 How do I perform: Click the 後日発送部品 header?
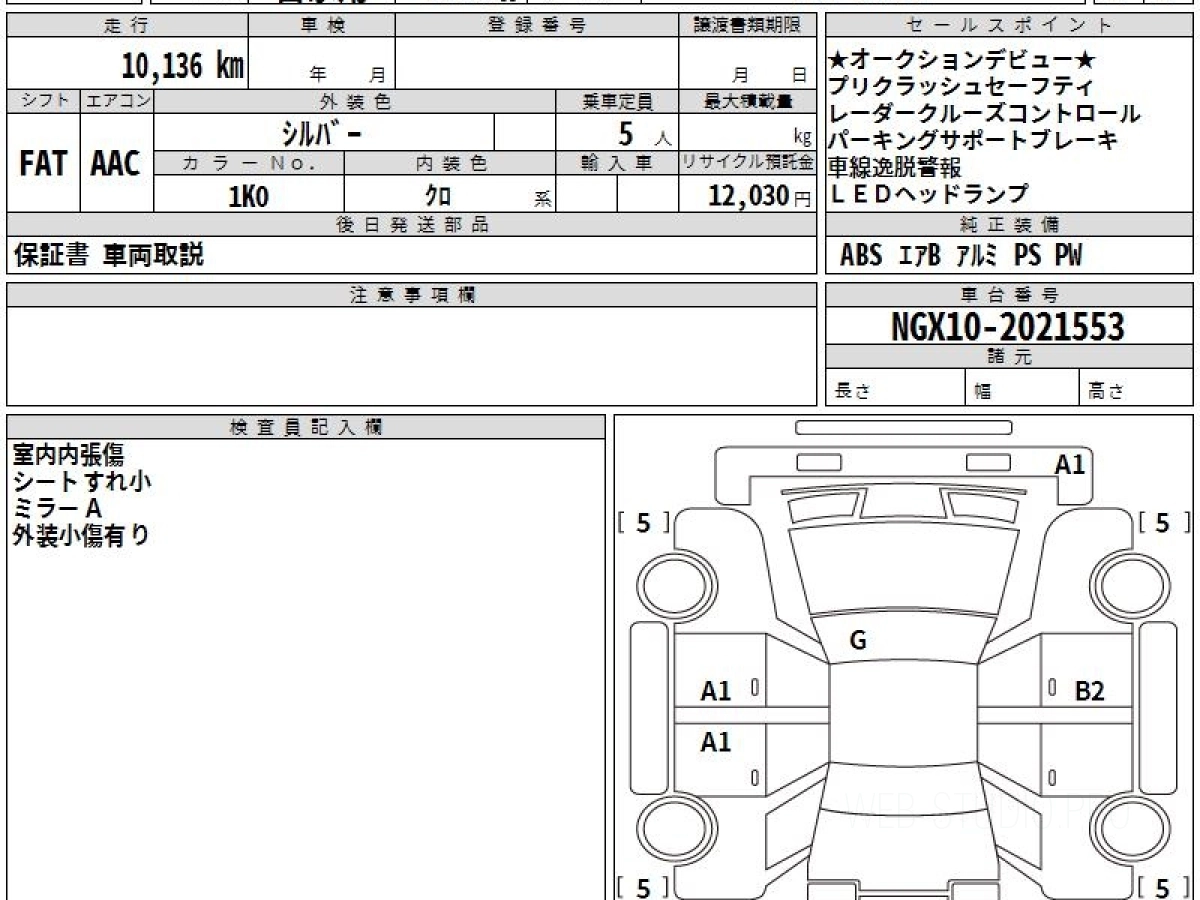[x=411, y=225]
